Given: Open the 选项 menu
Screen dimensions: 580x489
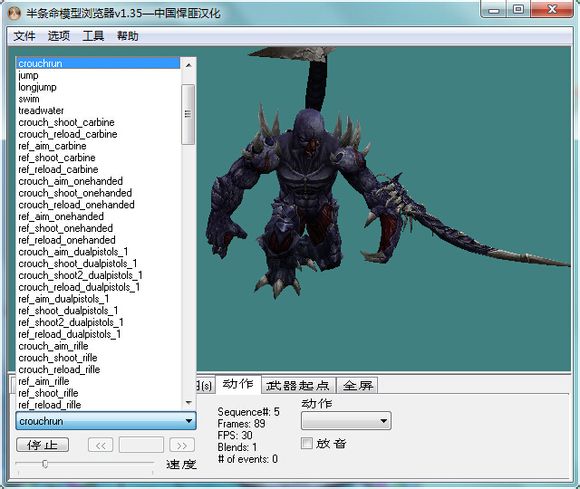Looking at the screenshot, I should coord(58,36).
